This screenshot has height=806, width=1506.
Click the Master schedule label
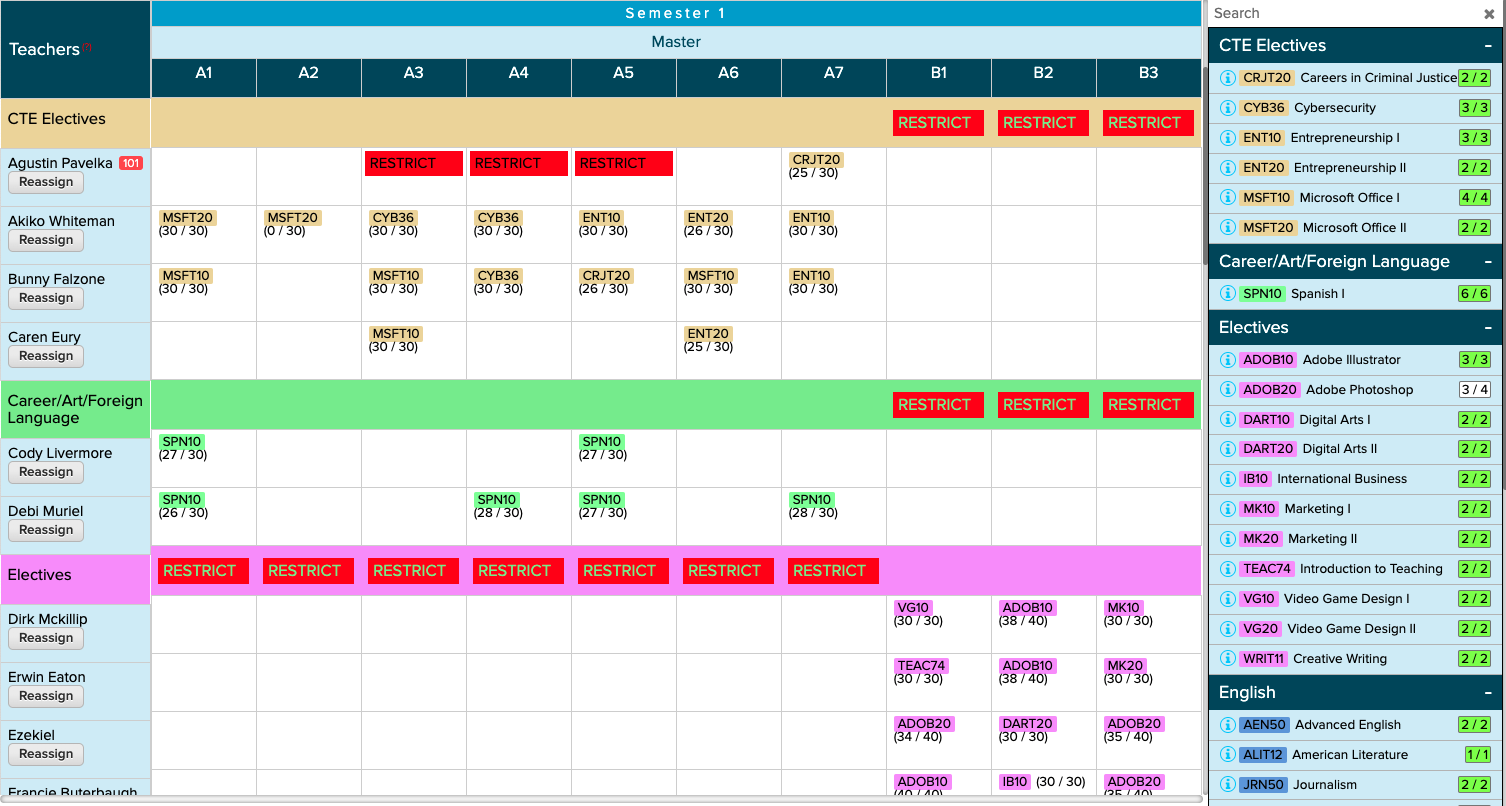[x=675, y=42]
